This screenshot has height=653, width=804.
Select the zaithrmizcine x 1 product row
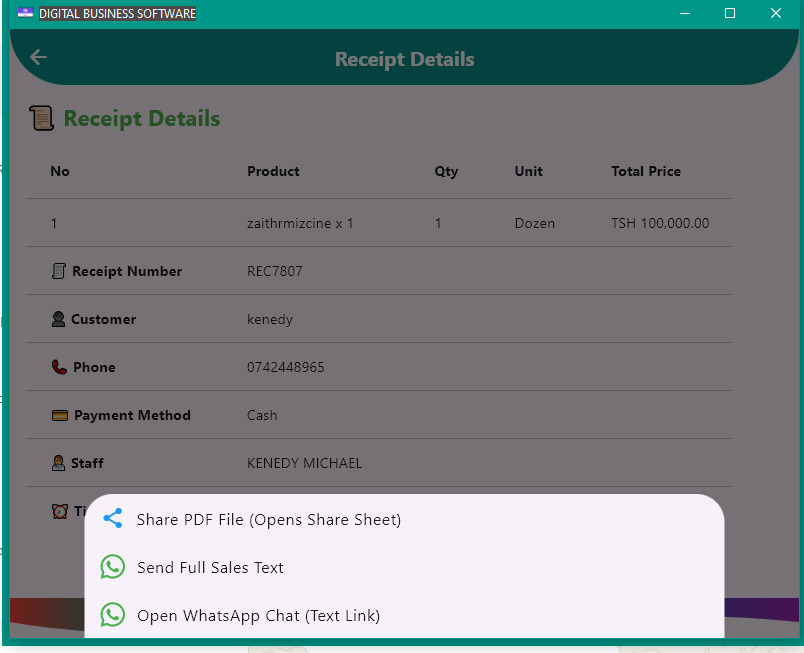point(300,223)
